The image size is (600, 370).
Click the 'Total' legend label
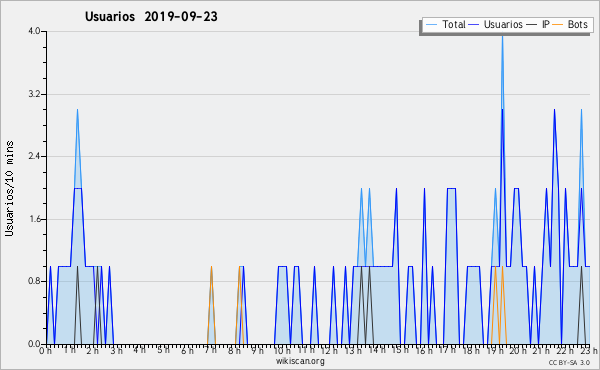coord(454,24)
